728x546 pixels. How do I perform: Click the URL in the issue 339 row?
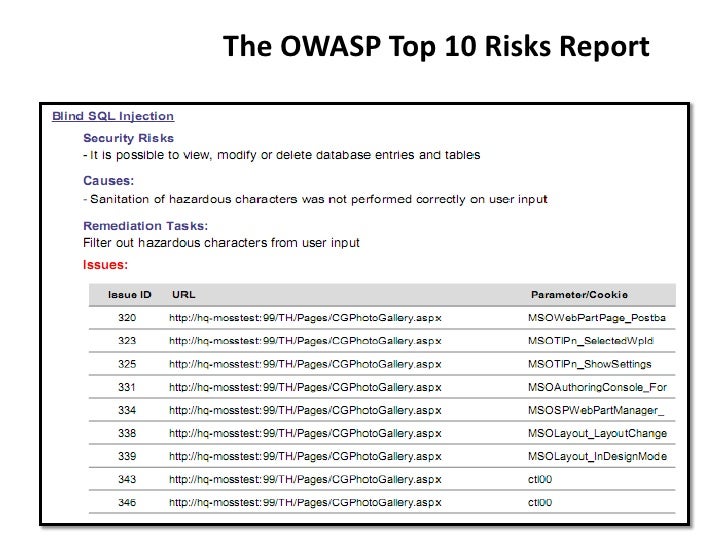tap(305, 456)
